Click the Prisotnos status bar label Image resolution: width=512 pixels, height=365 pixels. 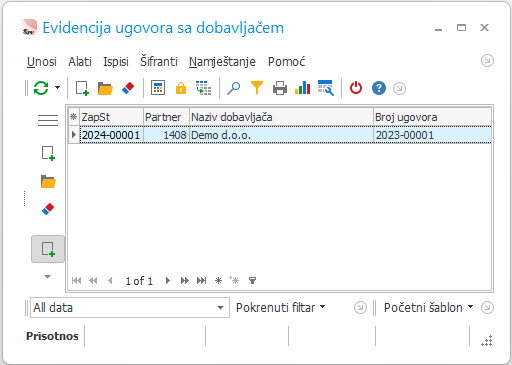pos(52,336)
